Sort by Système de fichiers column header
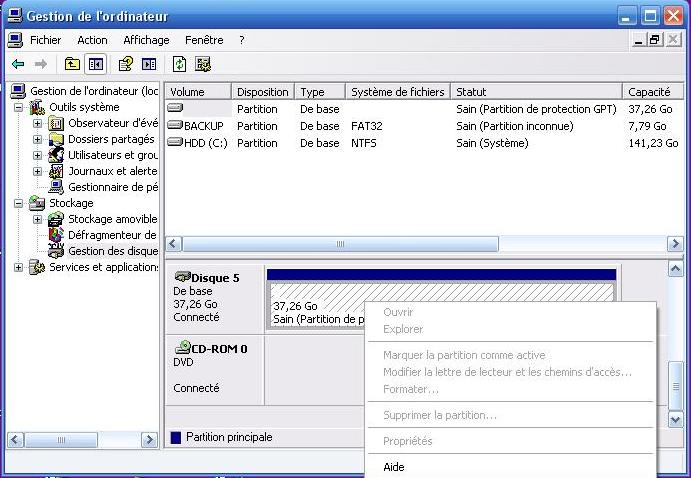This screenshot has height=478, width=691. 398,92
